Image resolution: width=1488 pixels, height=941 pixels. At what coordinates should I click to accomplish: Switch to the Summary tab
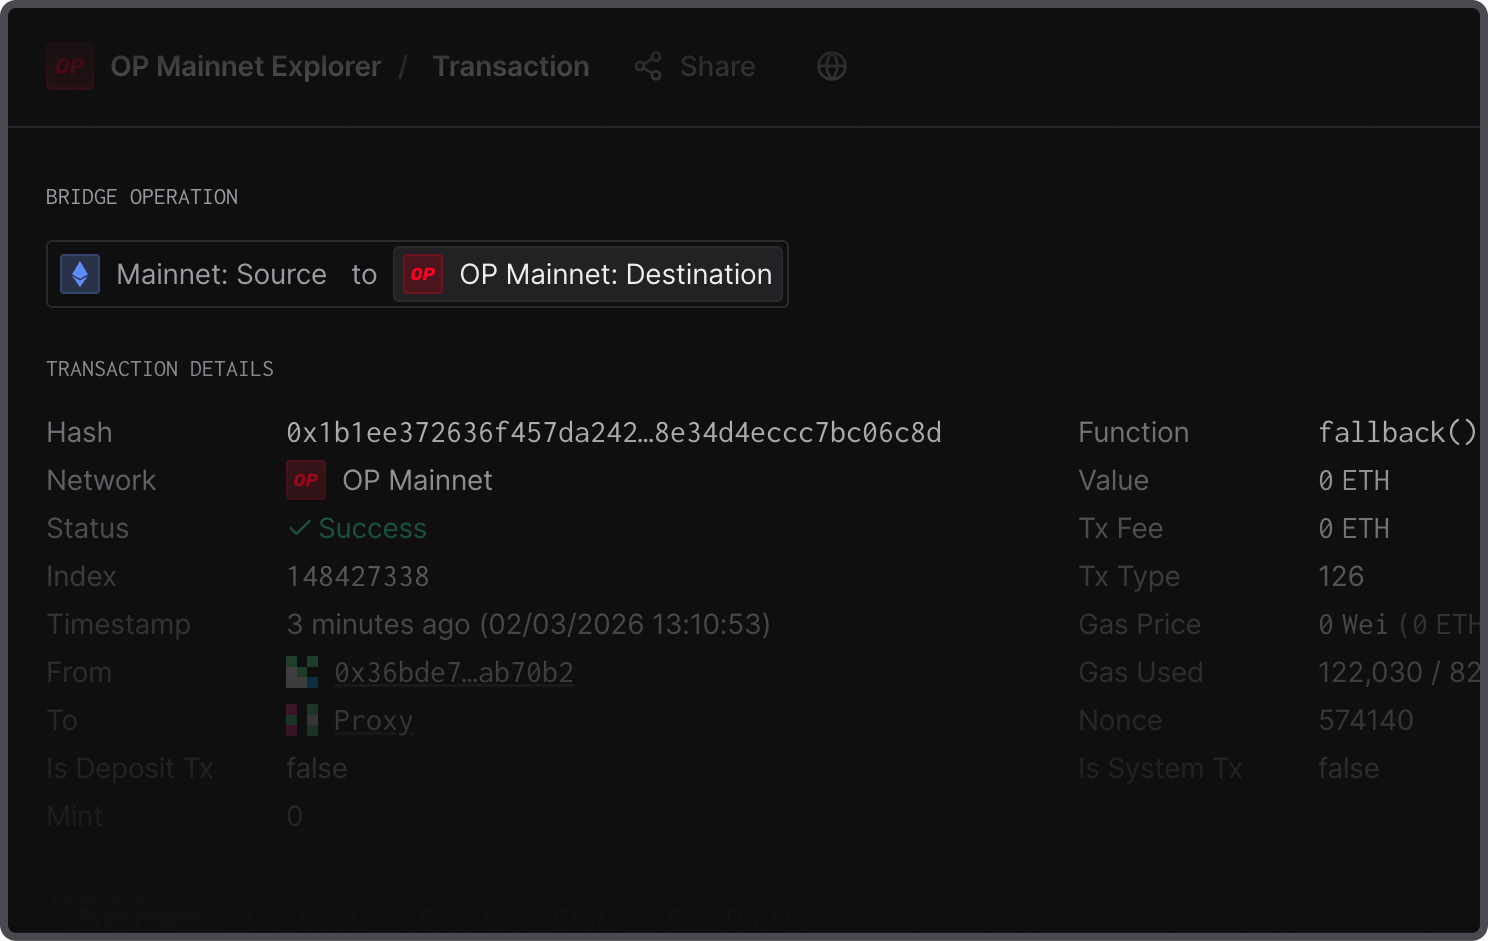pyautogui.click(x=138, y=917)
